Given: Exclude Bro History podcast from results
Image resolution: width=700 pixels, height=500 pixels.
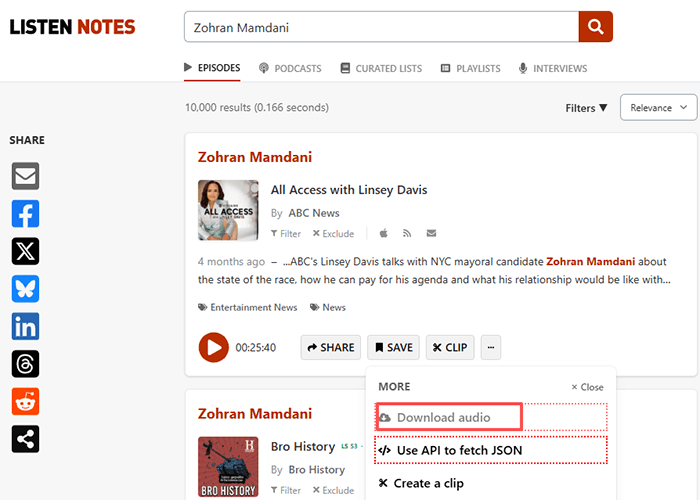Looking at the screenshot, I should click(x=333, y=490).
